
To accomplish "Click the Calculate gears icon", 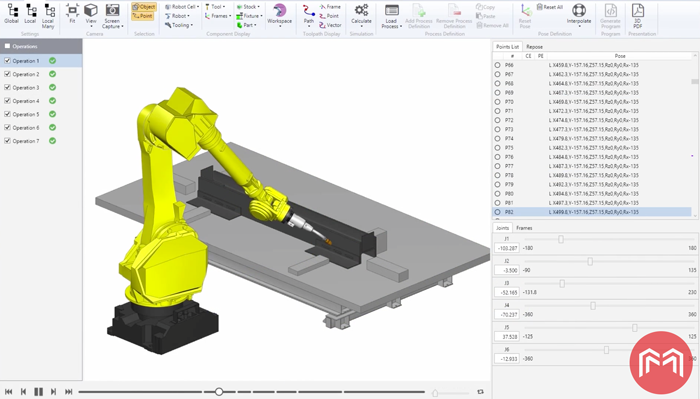I will pos(361,11).
